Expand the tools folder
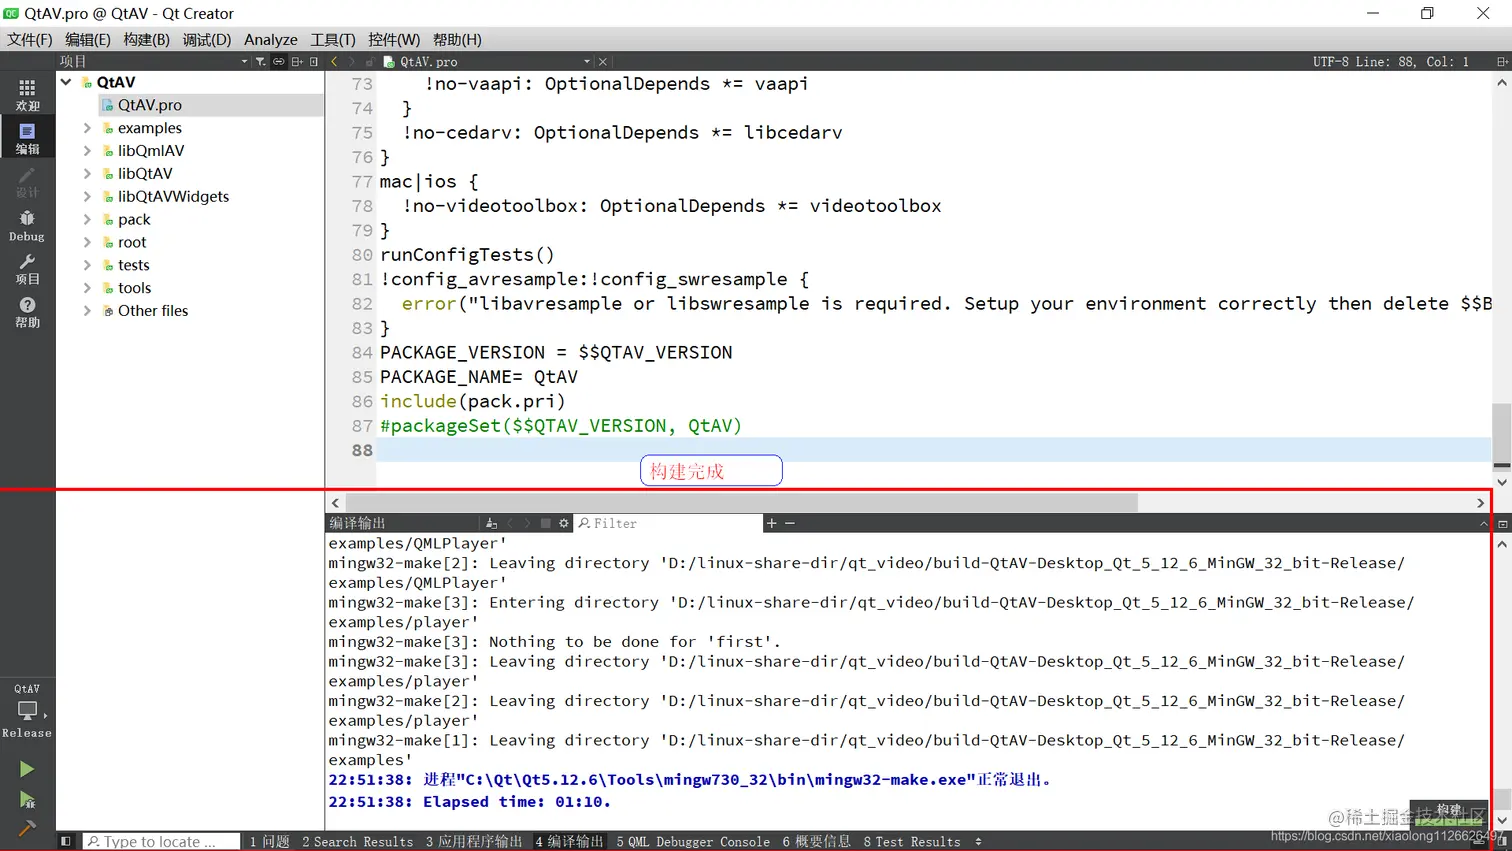This screenshot has width=1512, height=851. 87,288
